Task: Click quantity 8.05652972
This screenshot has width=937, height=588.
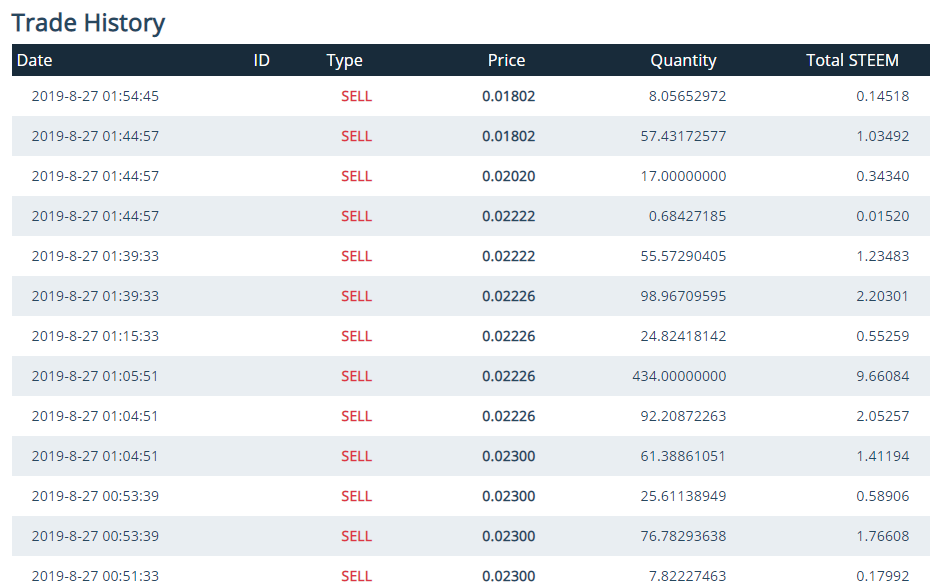Action: pyautogui.click(x=687, y=96)
